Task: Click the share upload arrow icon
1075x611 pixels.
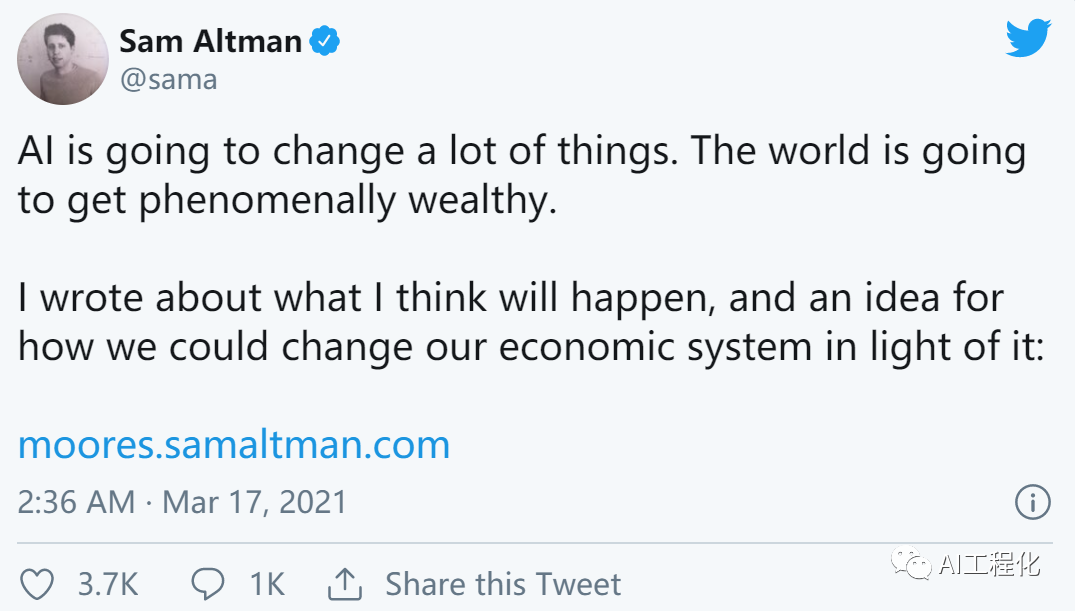Action: 343,583
